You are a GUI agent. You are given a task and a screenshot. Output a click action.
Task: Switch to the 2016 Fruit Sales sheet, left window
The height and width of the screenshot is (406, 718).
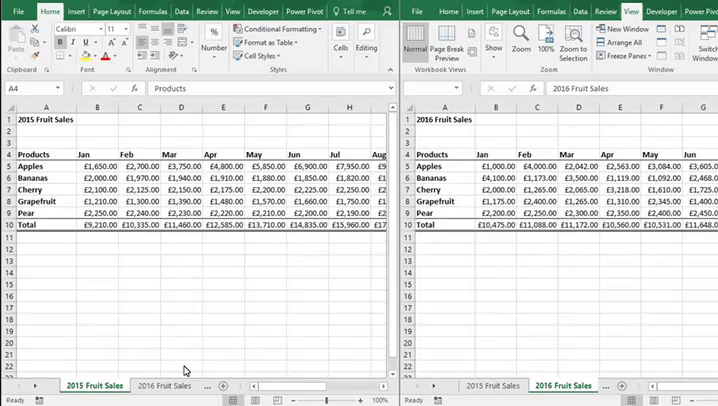click(164, 386)
